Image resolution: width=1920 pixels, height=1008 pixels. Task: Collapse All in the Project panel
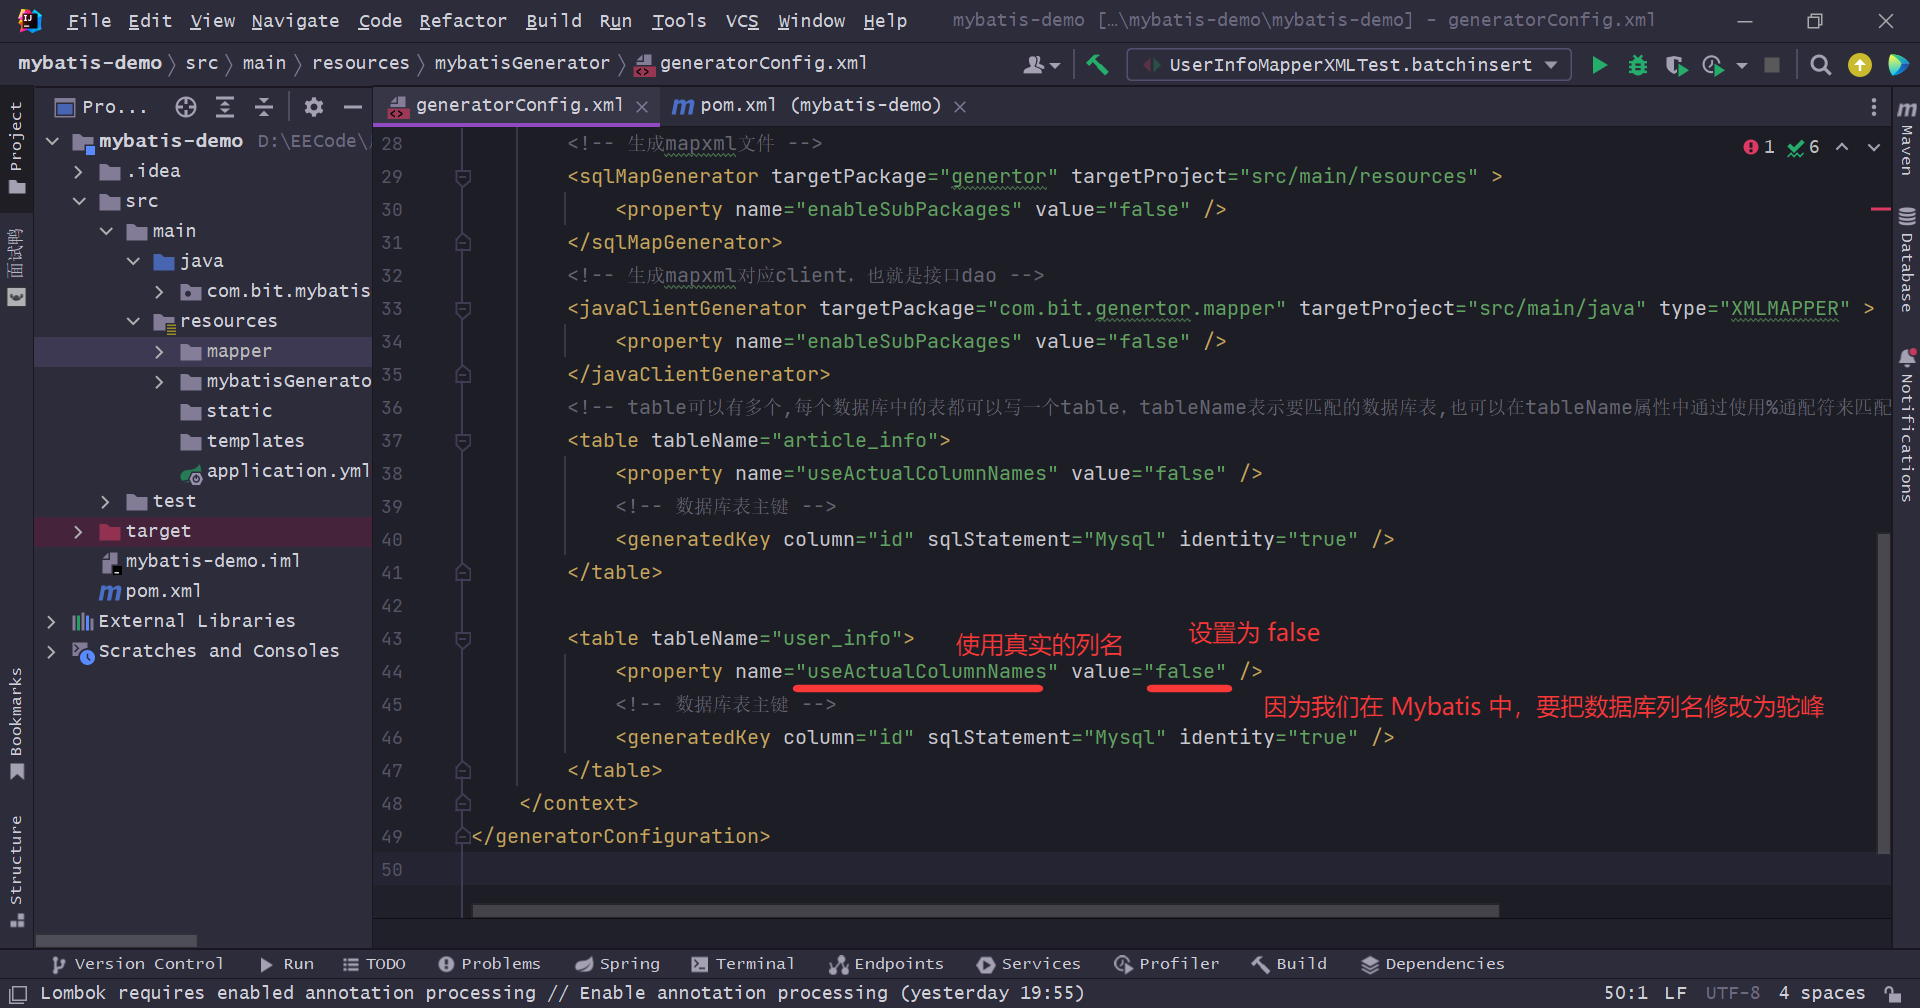click(x=264, y=106)
